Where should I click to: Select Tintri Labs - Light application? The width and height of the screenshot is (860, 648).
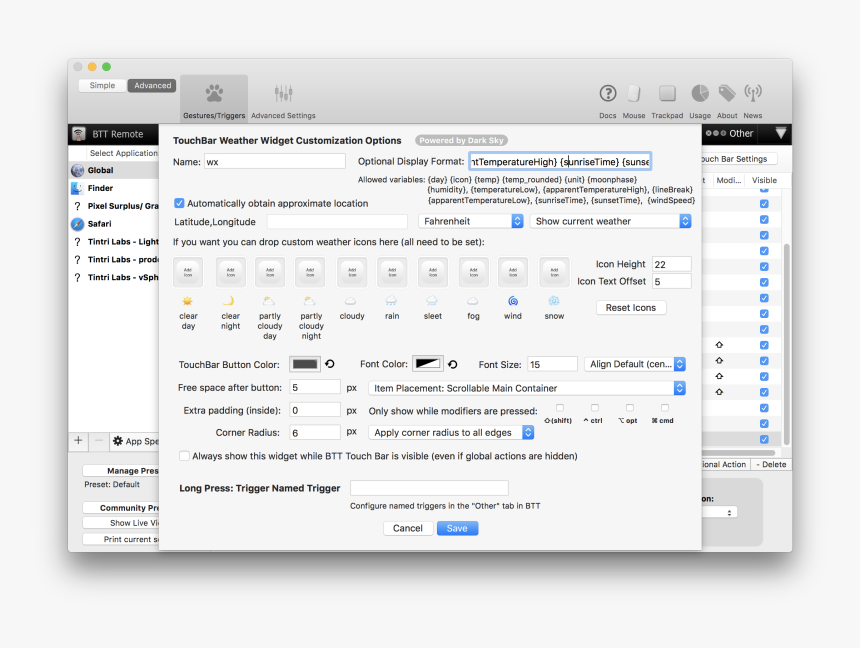114,241
